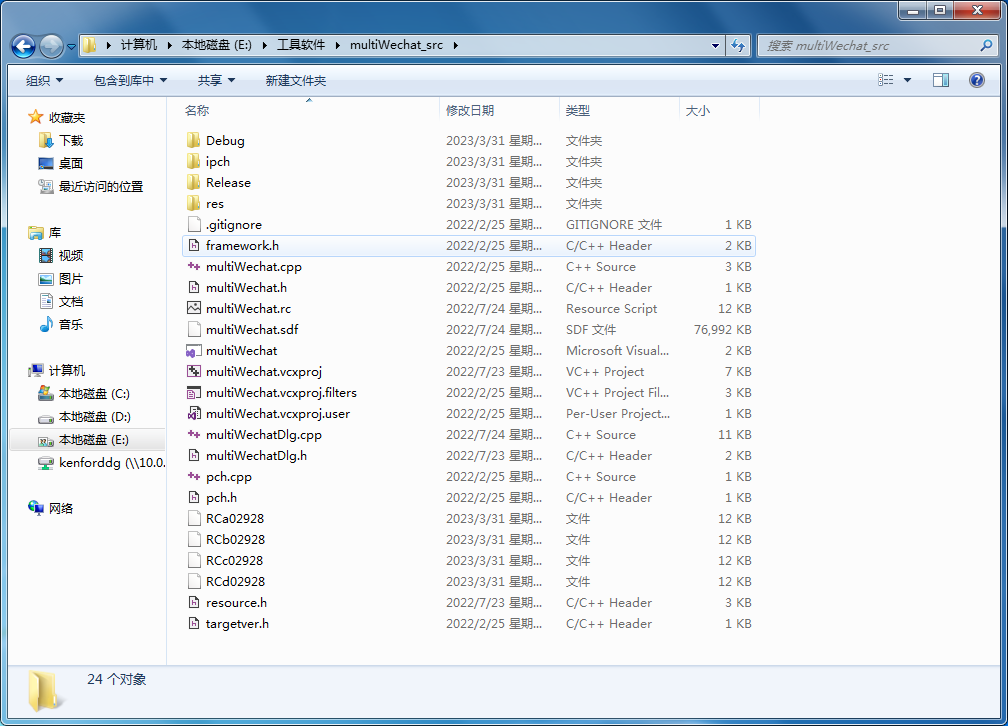
Task: Click the .gitignore file icon
Action: 194,224
